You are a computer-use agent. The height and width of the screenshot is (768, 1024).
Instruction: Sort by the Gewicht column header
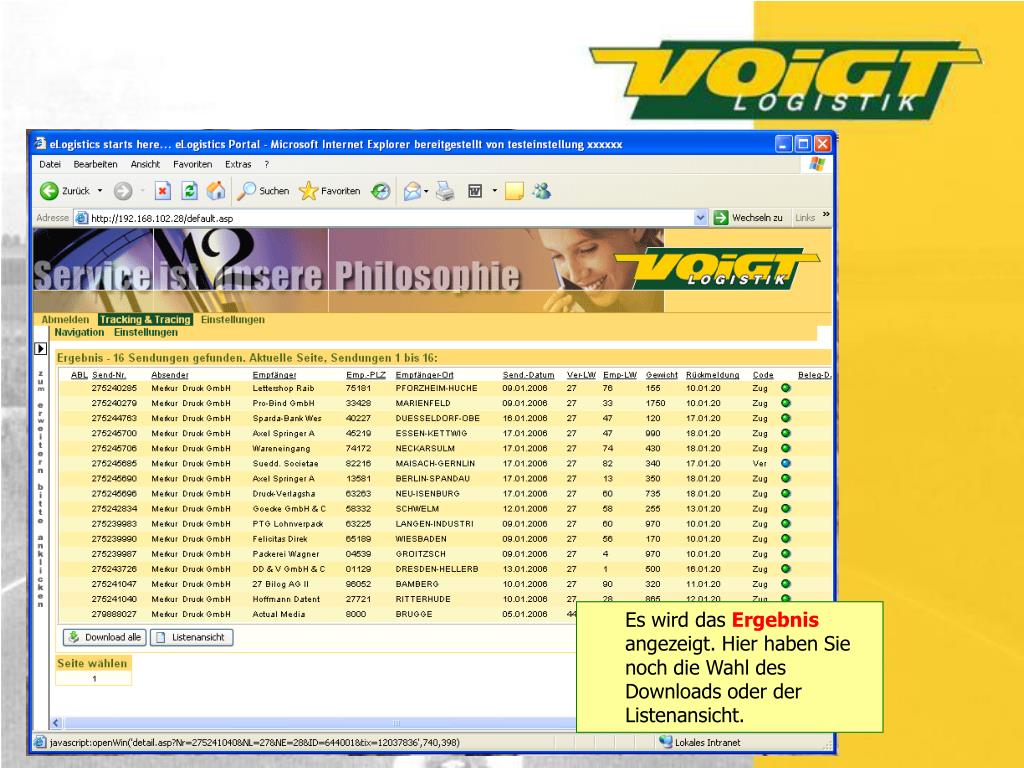click(x=662, y=375)
